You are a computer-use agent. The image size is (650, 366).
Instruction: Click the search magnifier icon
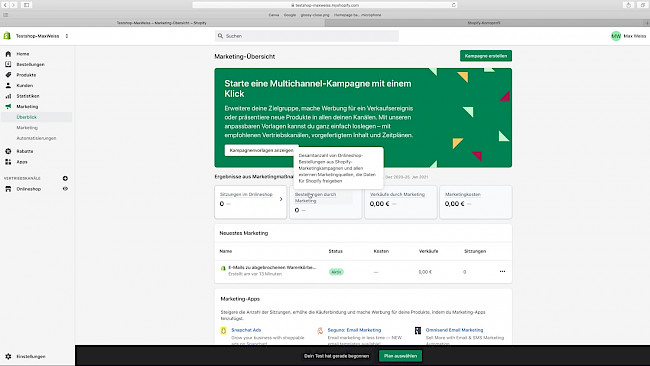click(x=220, y=36)
